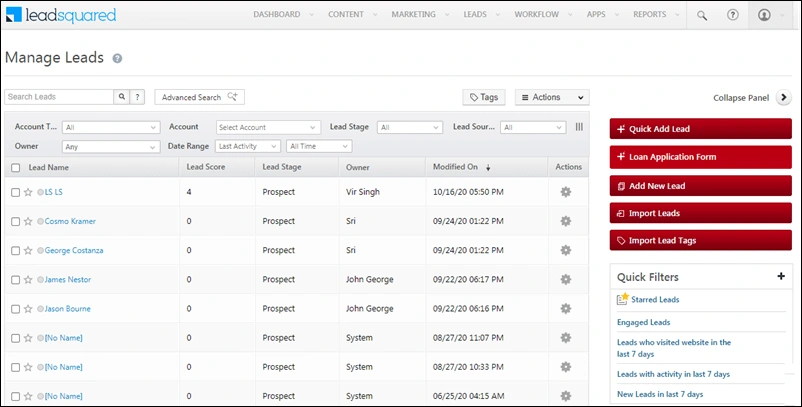
Task: Tick the checkbox for James Nestor lead
Action: click(15, 280)
